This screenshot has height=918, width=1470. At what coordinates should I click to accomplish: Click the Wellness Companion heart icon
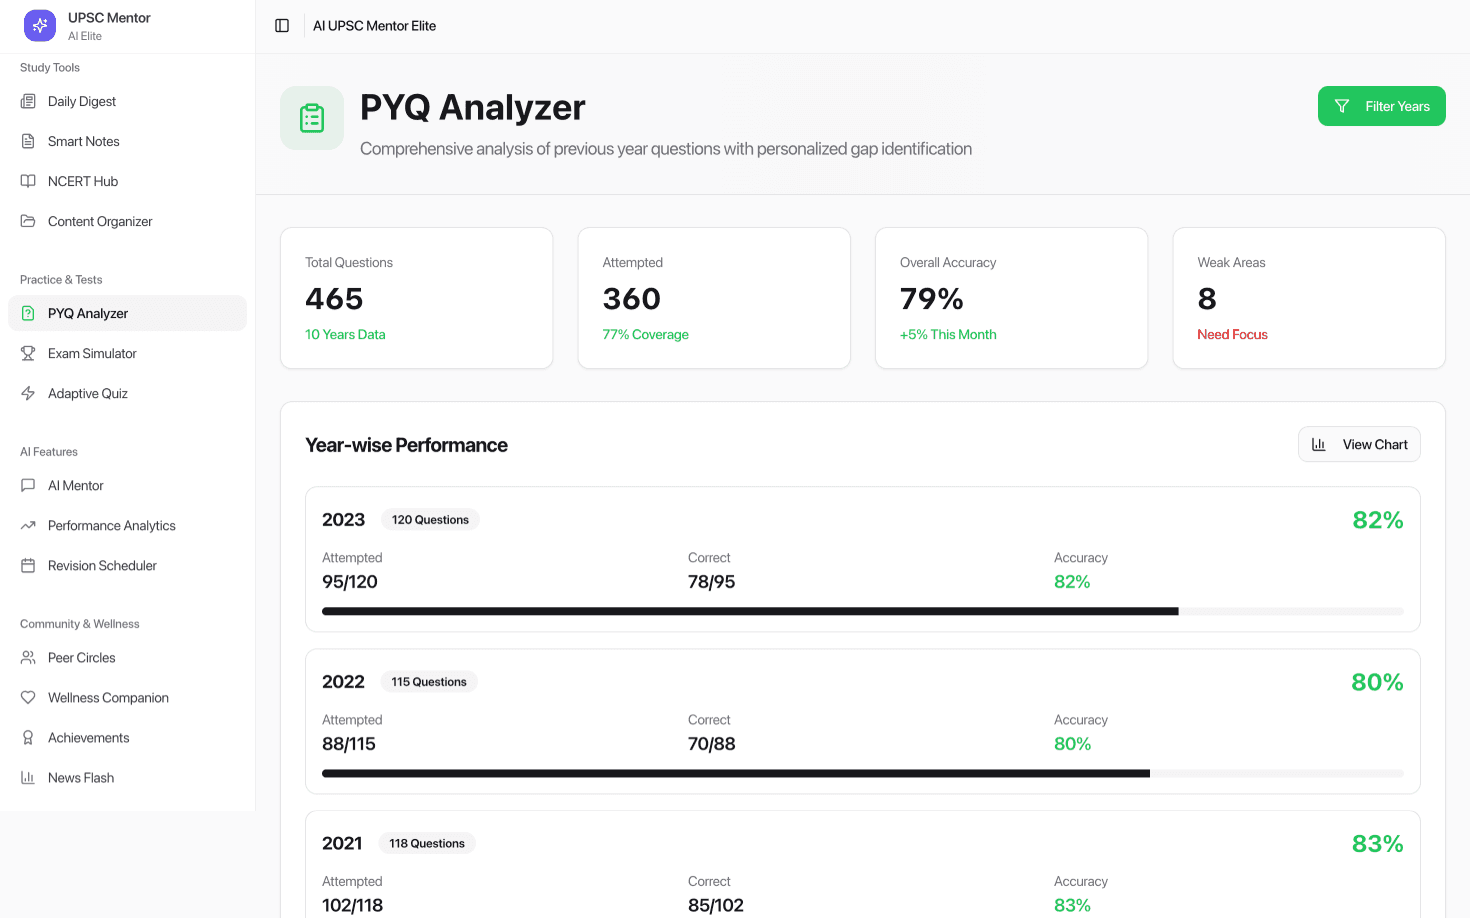[x=28, y=697]
